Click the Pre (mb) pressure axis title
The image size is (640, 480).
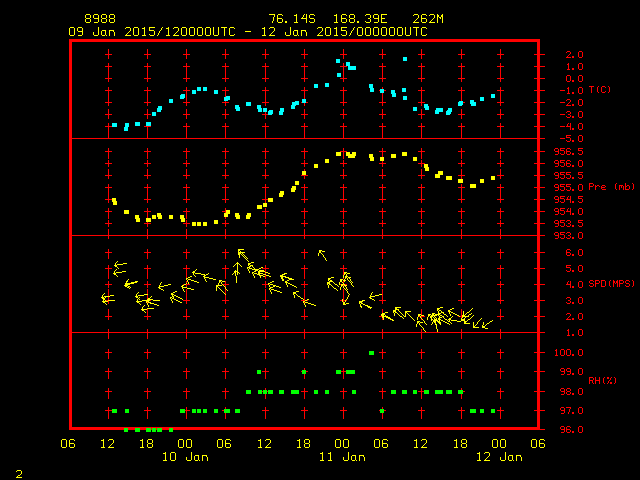click(x=611, y=187)
